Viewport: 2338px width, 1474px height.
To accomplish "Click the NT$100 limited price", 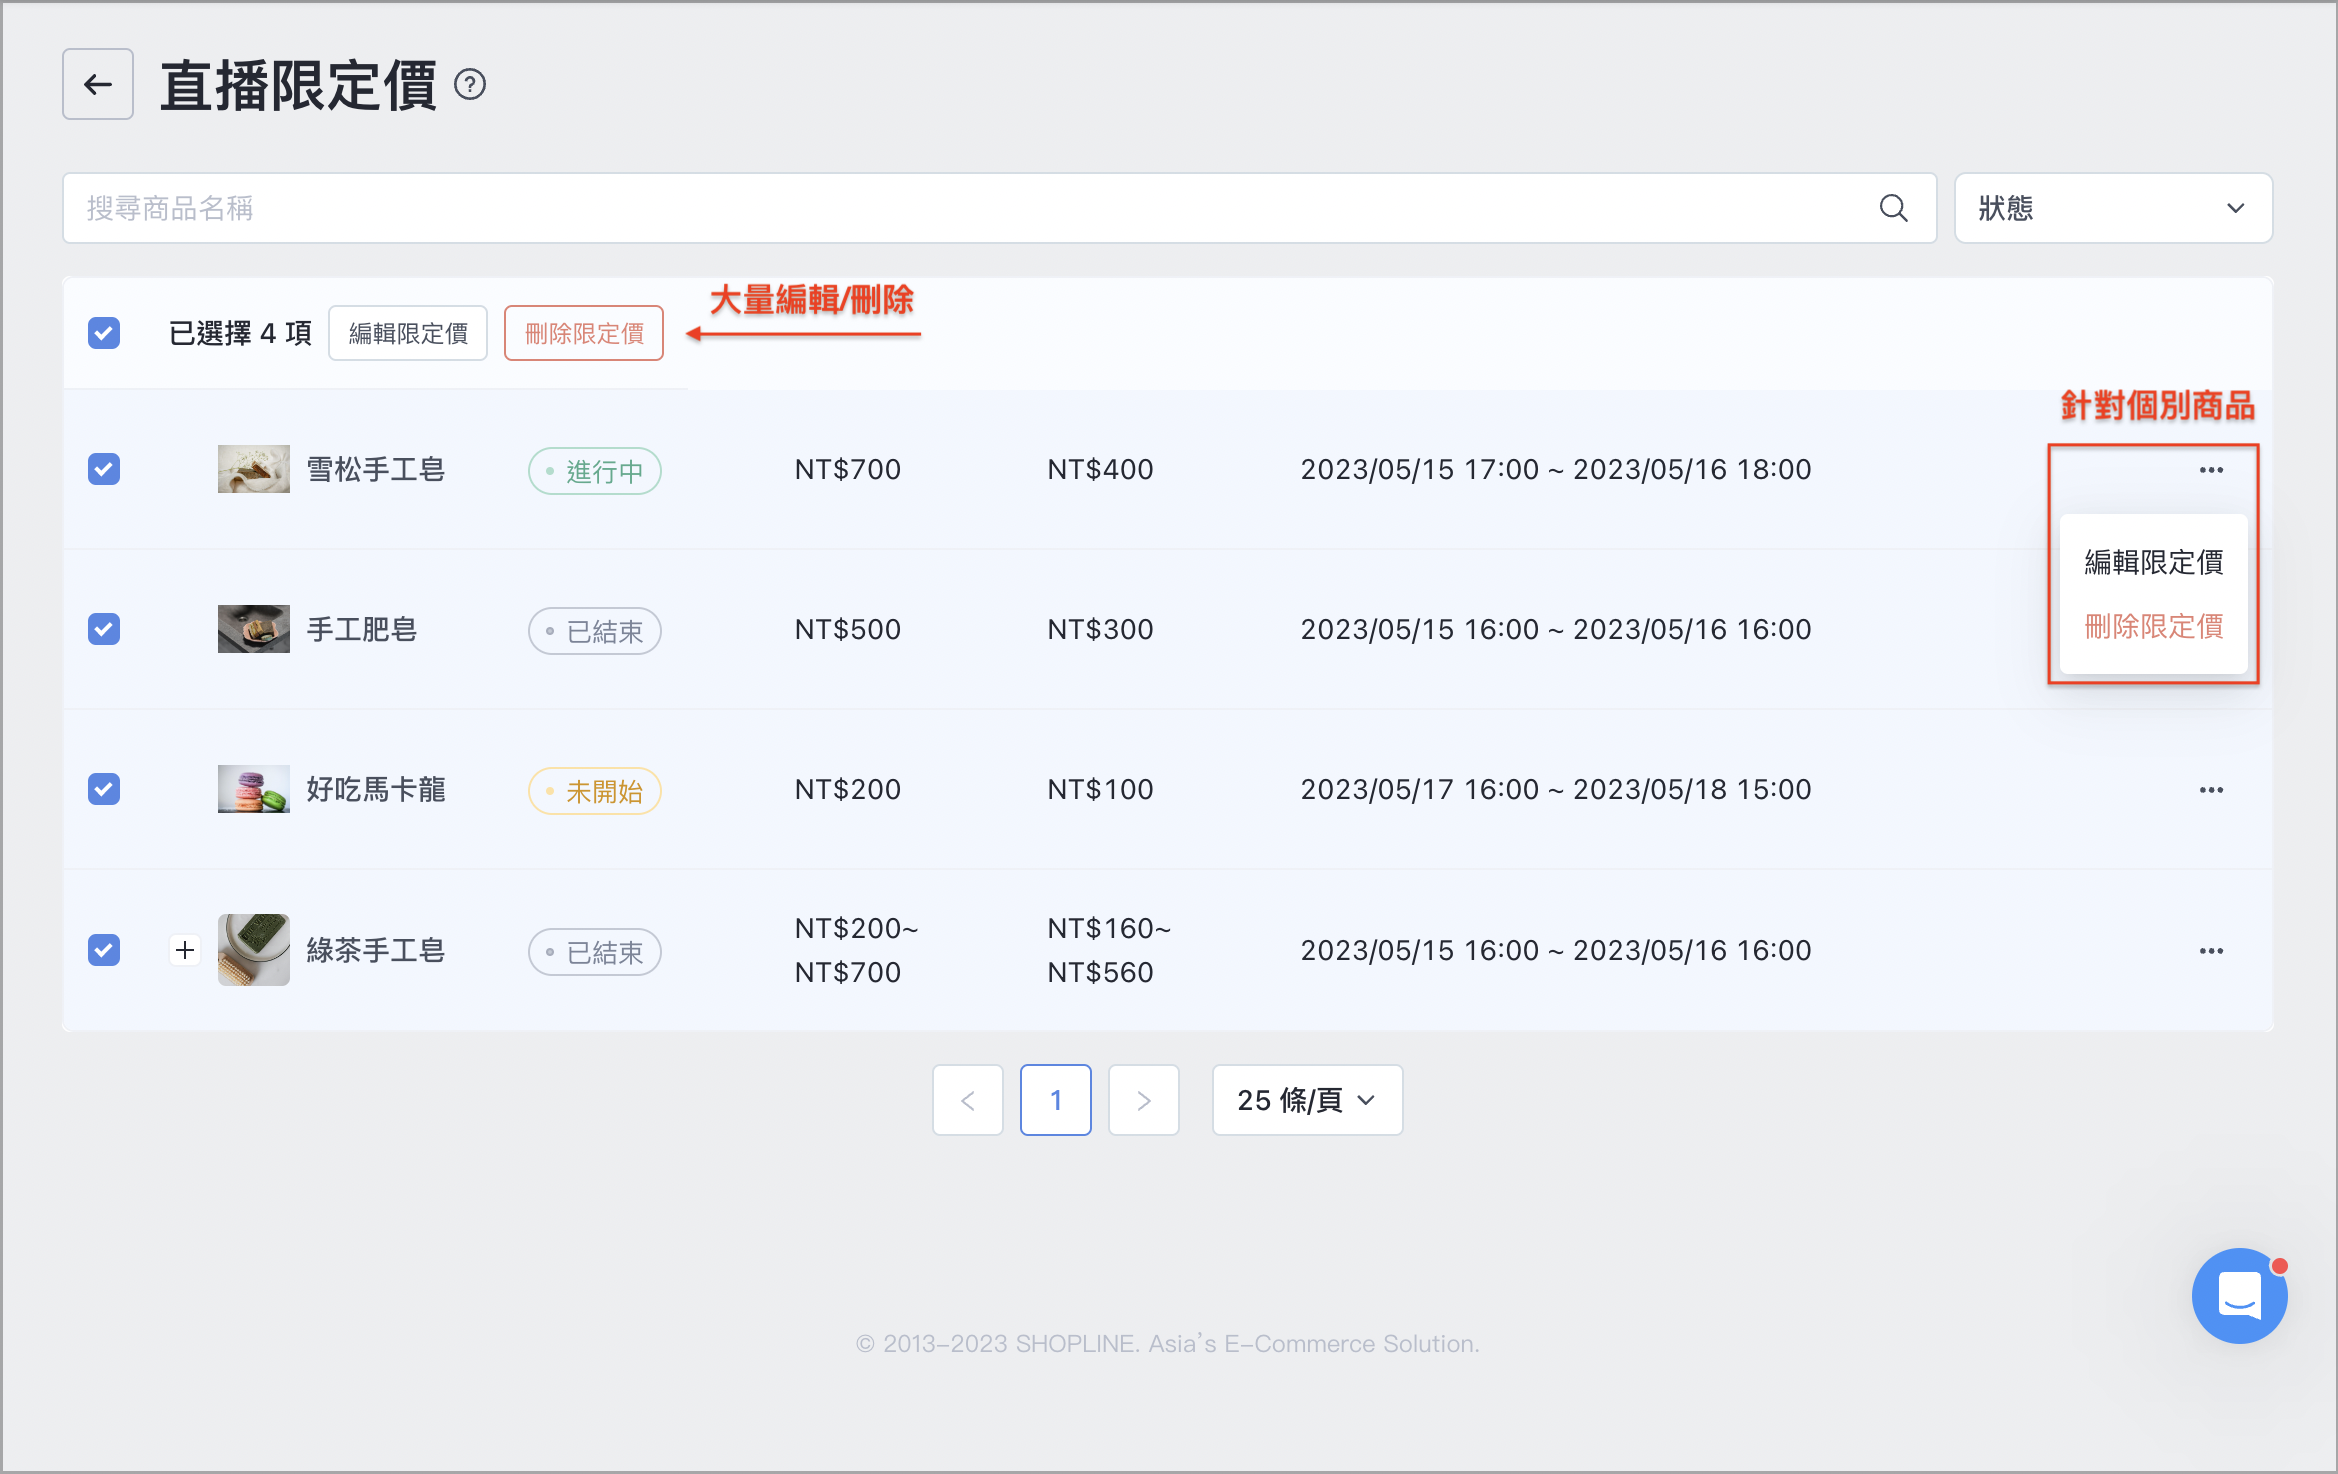I will click(x=1100, y=789).
